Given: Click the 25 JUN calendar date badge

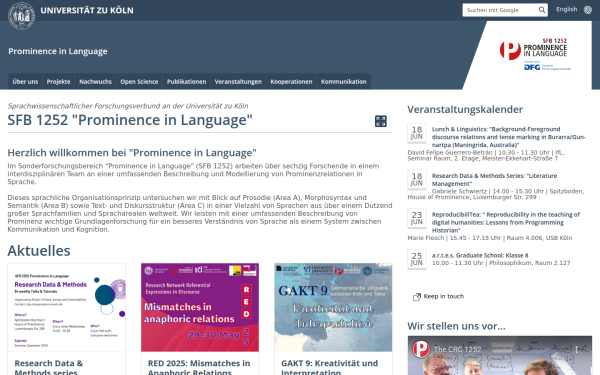Looking at the screenshot, I should 417,259.
